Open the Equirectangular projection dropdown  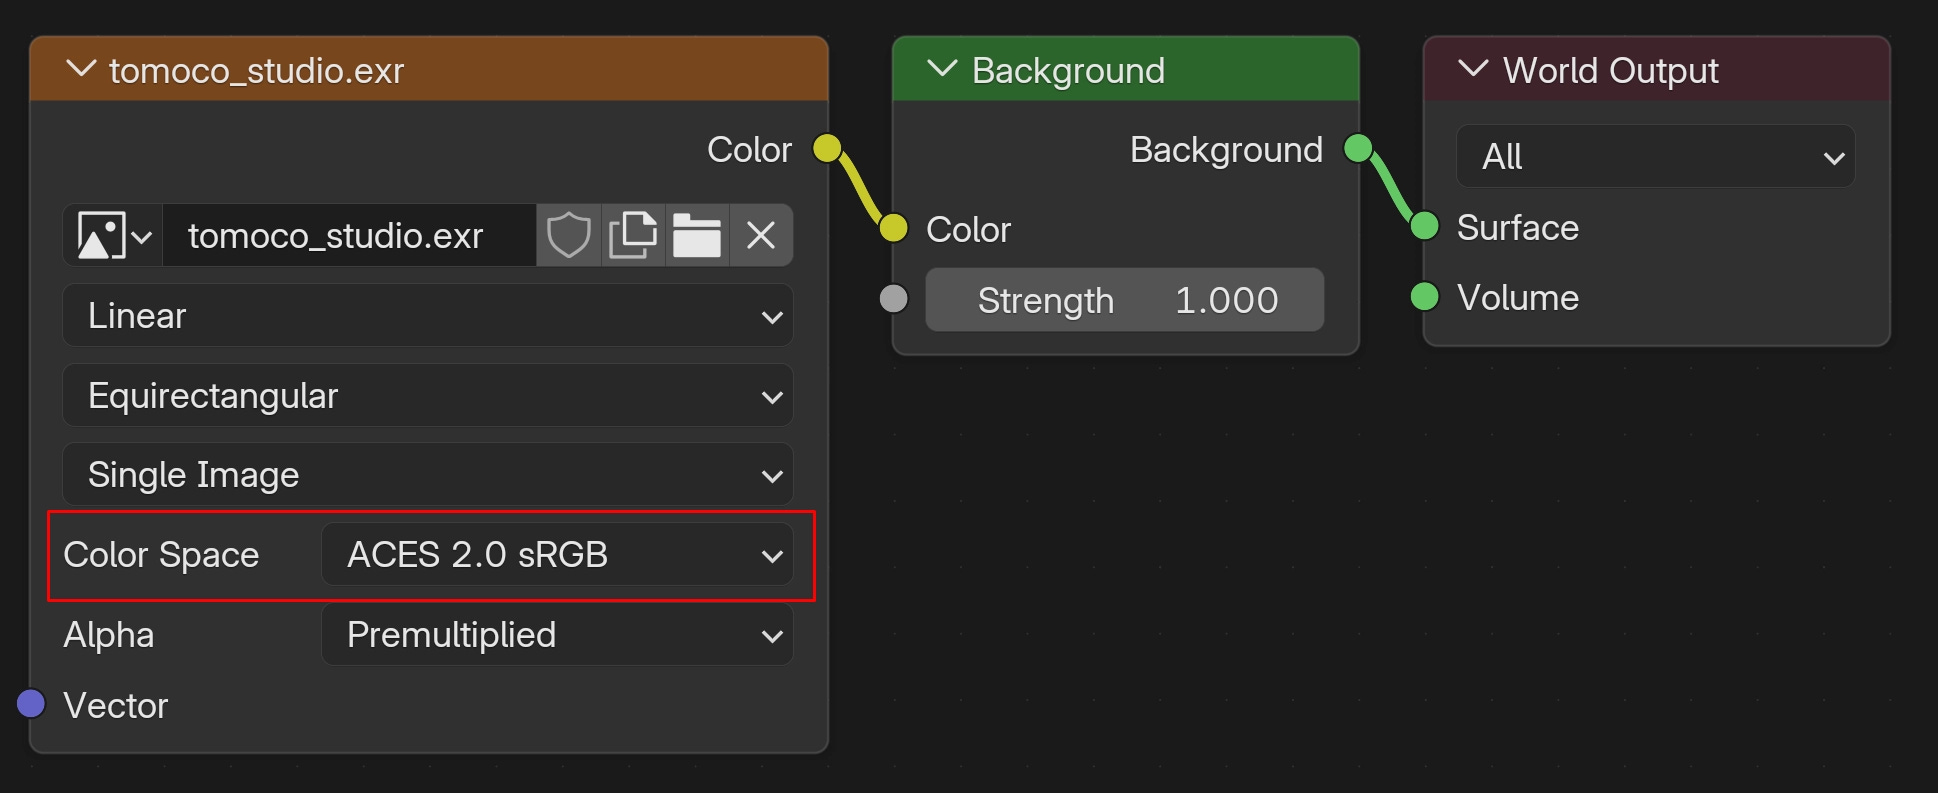click(428, 395)
